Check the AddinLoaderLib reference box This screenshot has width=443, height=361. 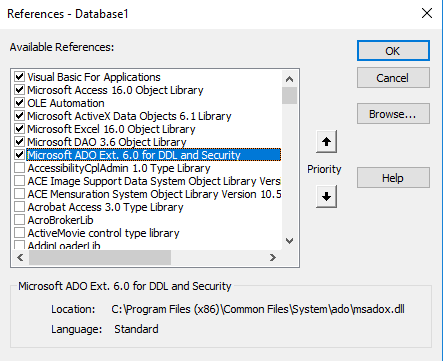19,245
